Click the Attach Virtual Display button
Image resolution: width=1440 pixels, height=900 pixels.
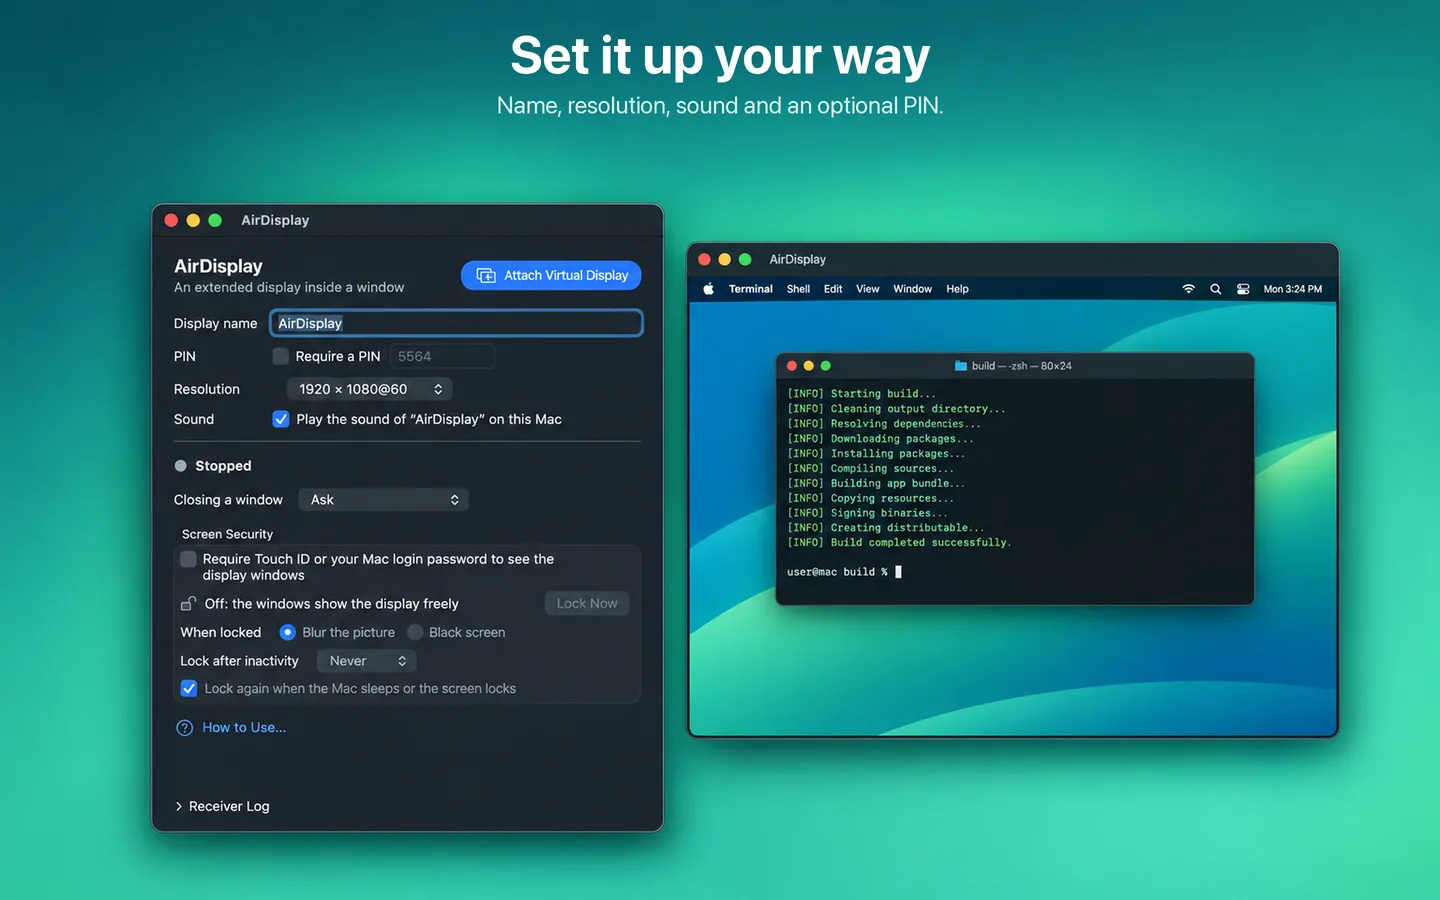551,275
